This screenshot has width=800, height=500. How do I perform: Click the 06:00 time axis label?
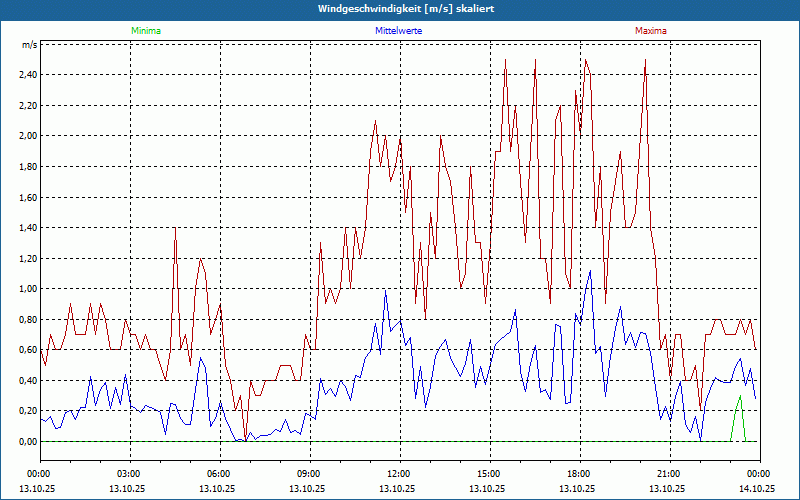(220, 474)
